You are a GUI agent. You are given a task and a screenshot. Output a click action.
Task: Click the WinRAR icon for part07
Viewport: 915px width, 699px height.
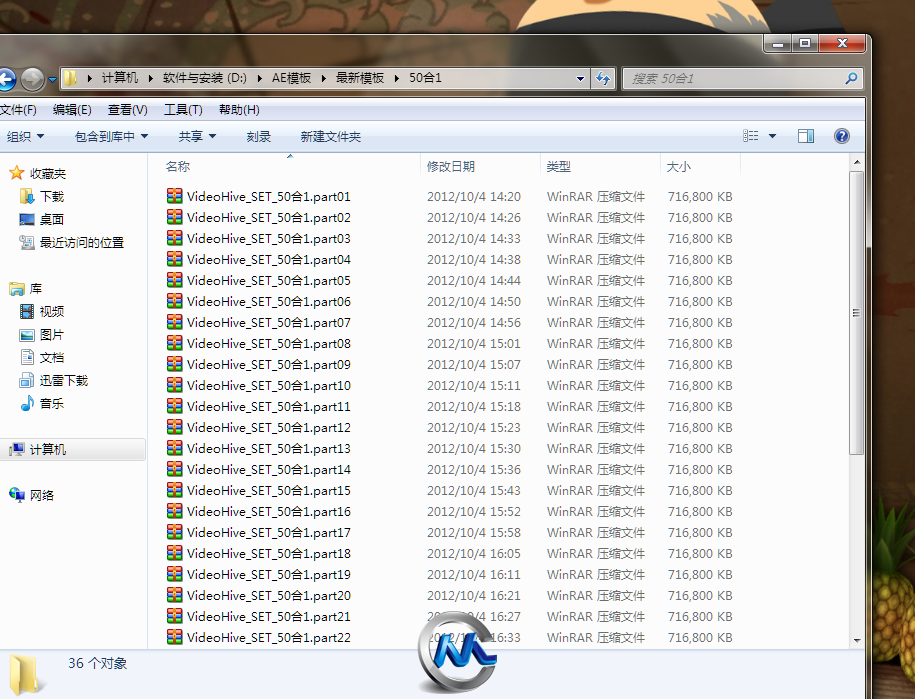tap(174, 322)
